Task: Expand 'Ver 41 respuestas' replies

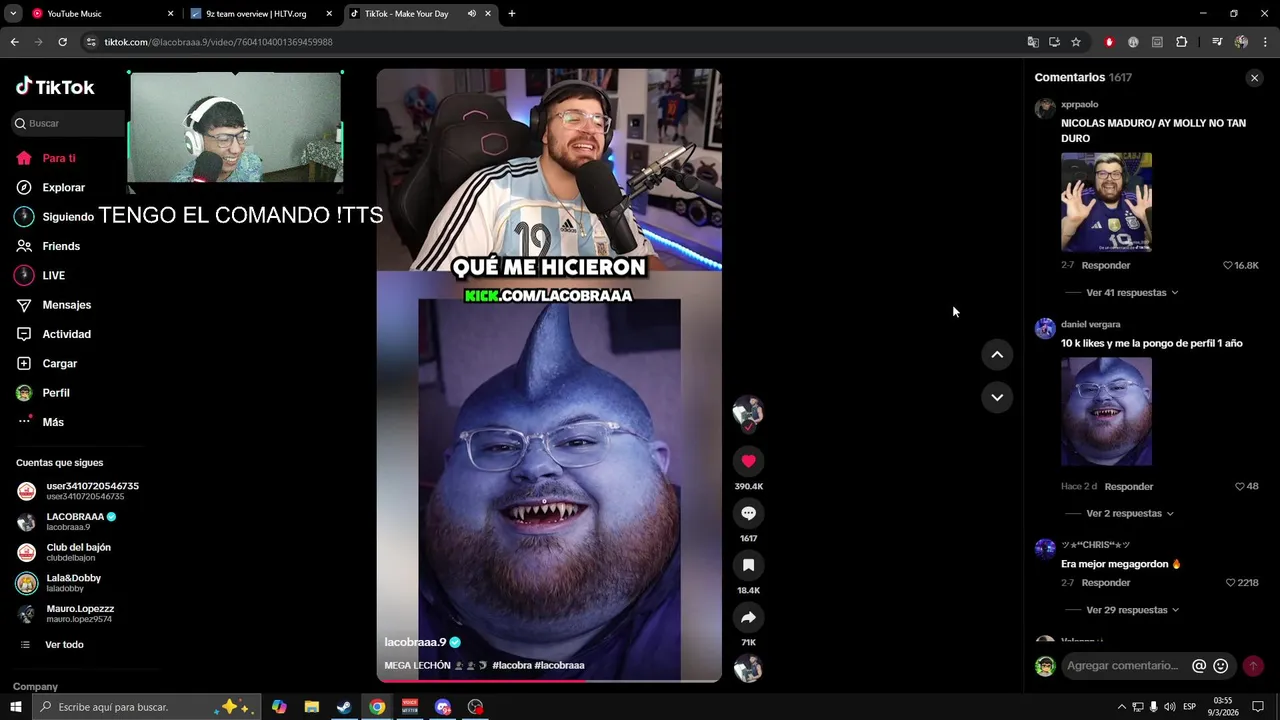Action: [x=1132, y=293]
